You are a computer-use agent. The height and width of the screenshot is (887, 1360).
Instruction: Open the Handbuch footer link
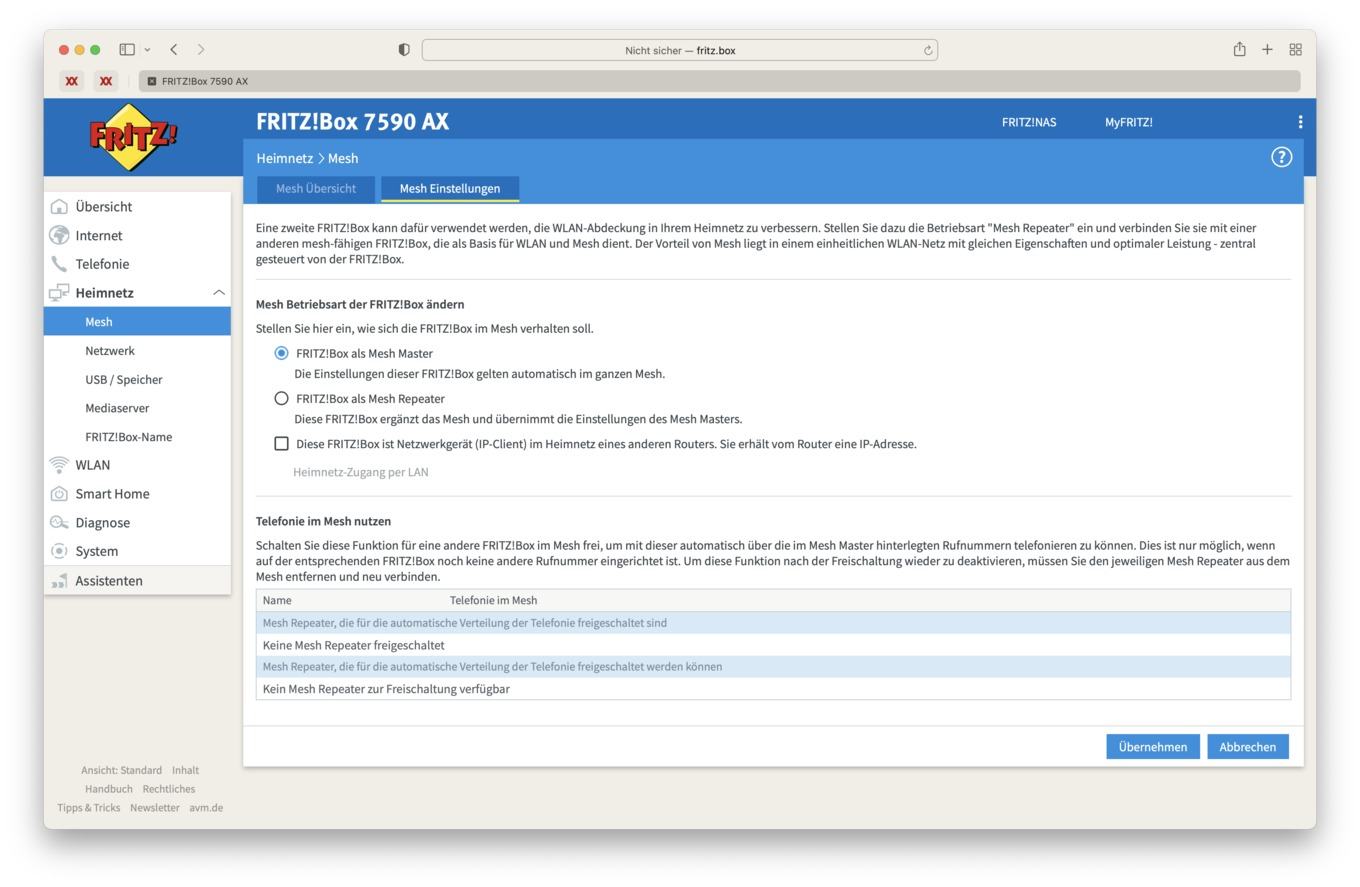pos(108,789)
